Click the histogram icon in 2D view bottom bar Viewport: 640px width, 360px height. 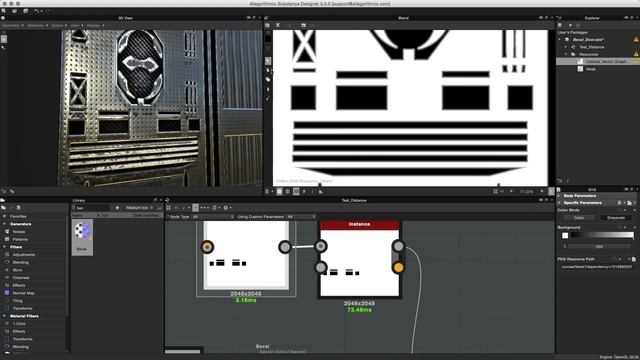point(321,191)
